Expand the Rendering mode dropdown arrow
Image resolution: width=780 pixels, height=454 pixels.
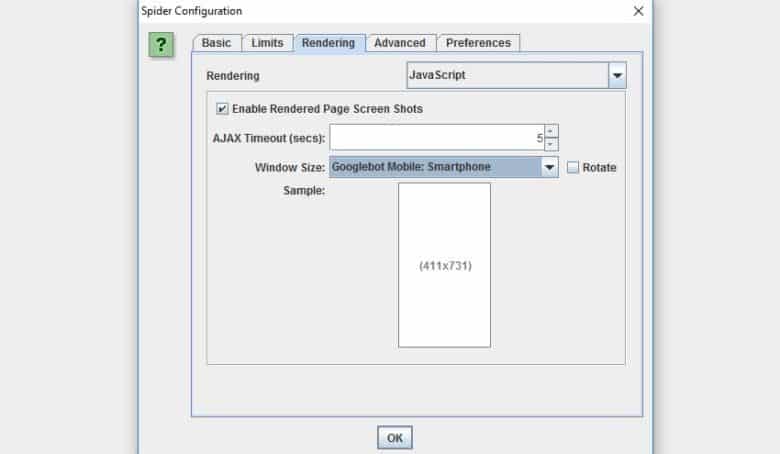(x=617, y=75)
